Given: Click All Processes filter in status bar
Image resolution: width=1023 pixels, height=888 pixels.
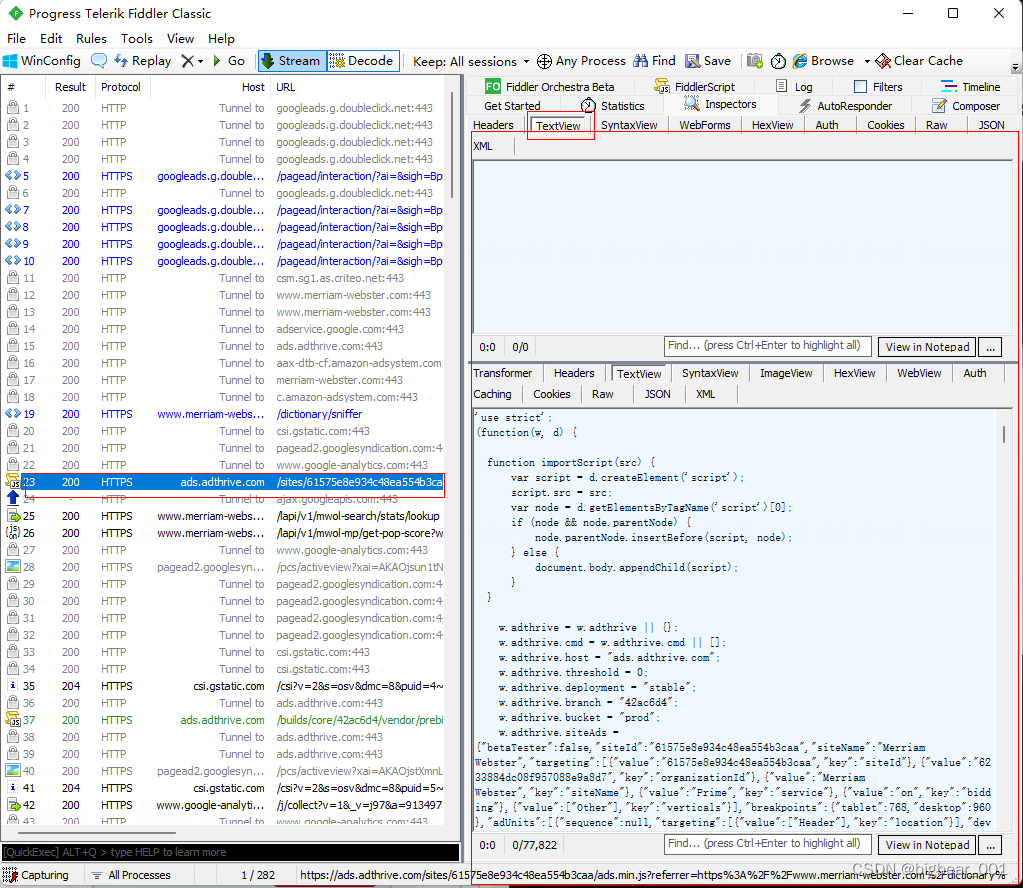Looking at the screenshot, I should (131, 875).
